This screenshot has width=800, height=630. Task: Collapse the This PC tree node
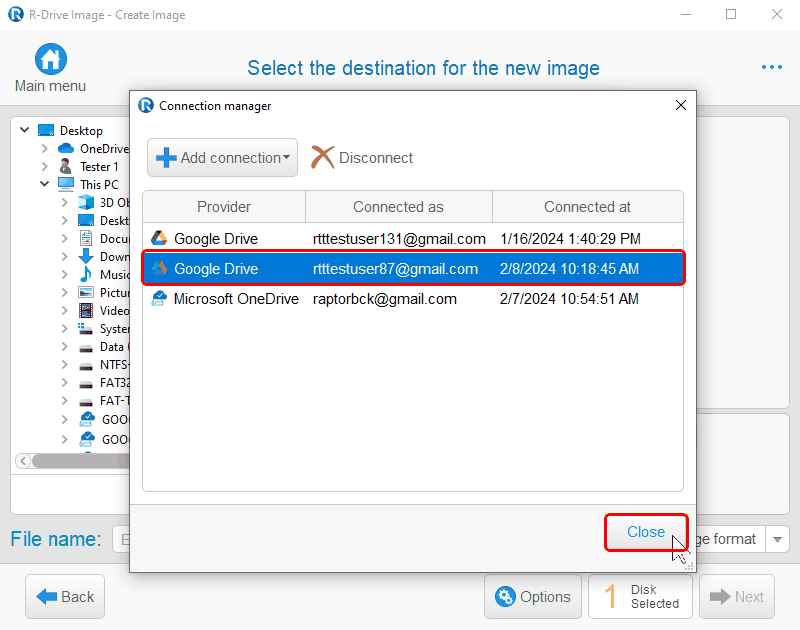pyautogui.click(x=44, y=184)
